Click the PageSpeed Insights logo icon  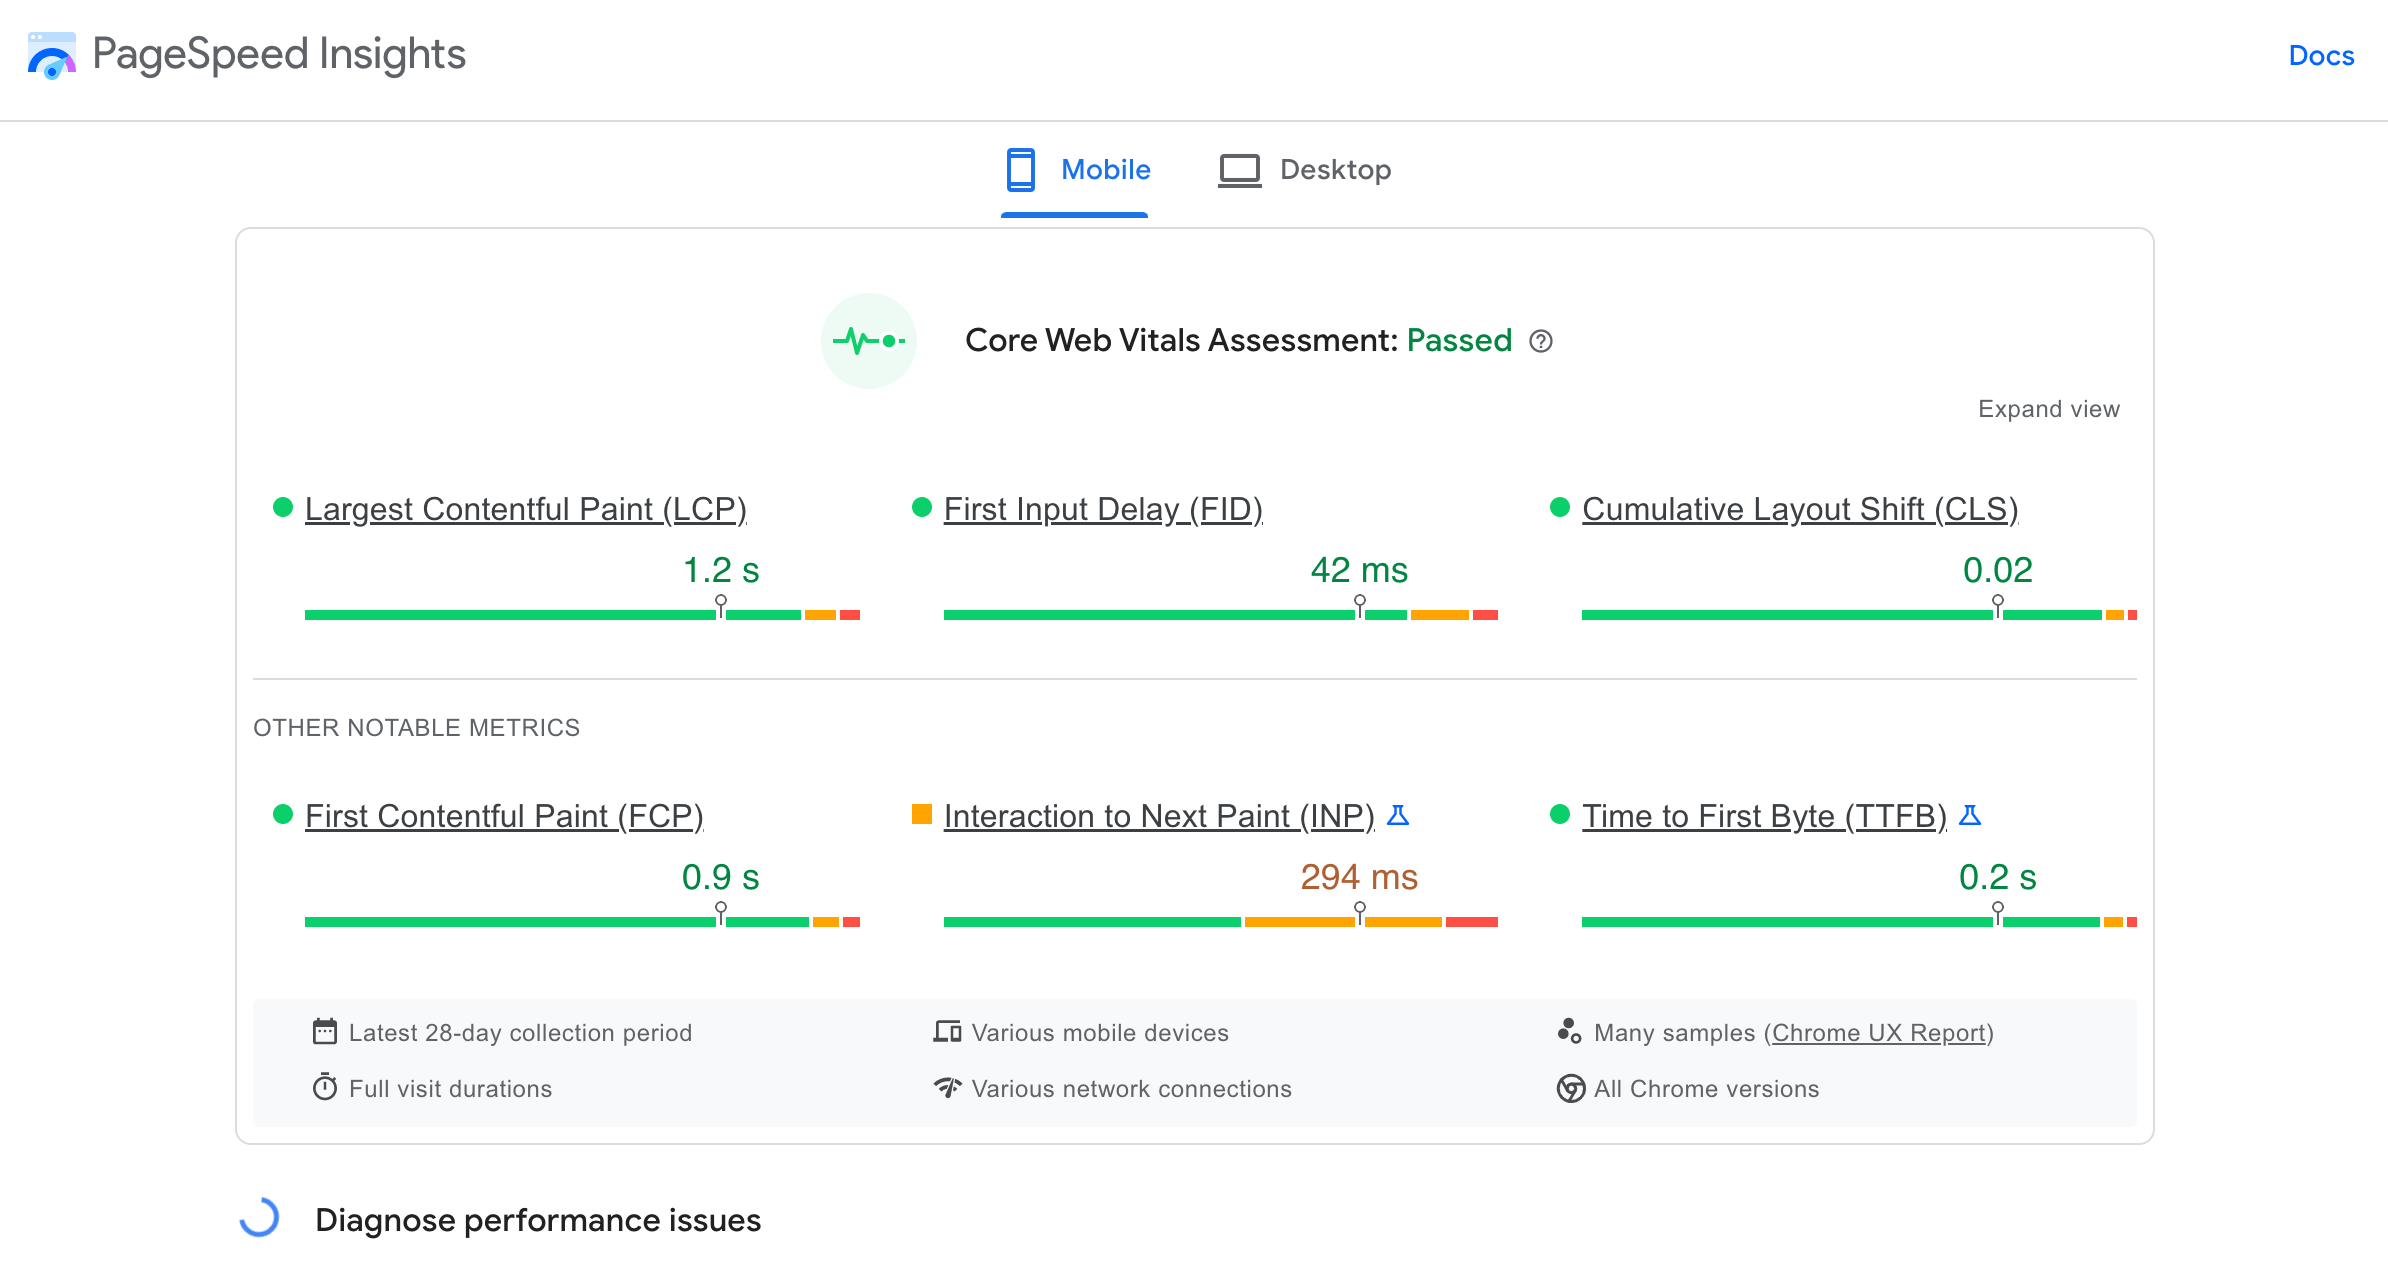click(x=52, y=55)
